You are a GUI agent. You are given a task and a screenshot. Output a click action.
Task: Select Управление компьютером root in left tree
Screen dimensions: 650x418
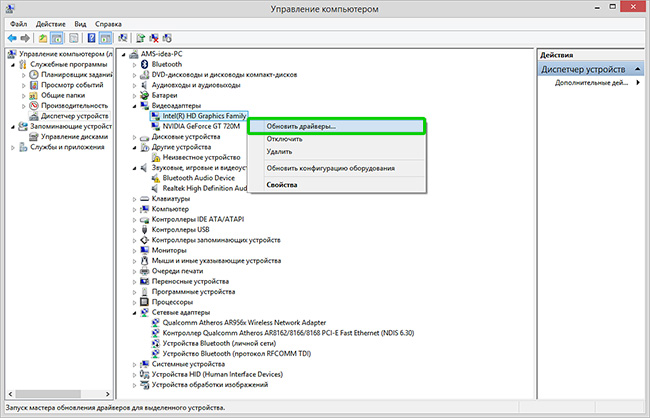click(x=65, y=54)
